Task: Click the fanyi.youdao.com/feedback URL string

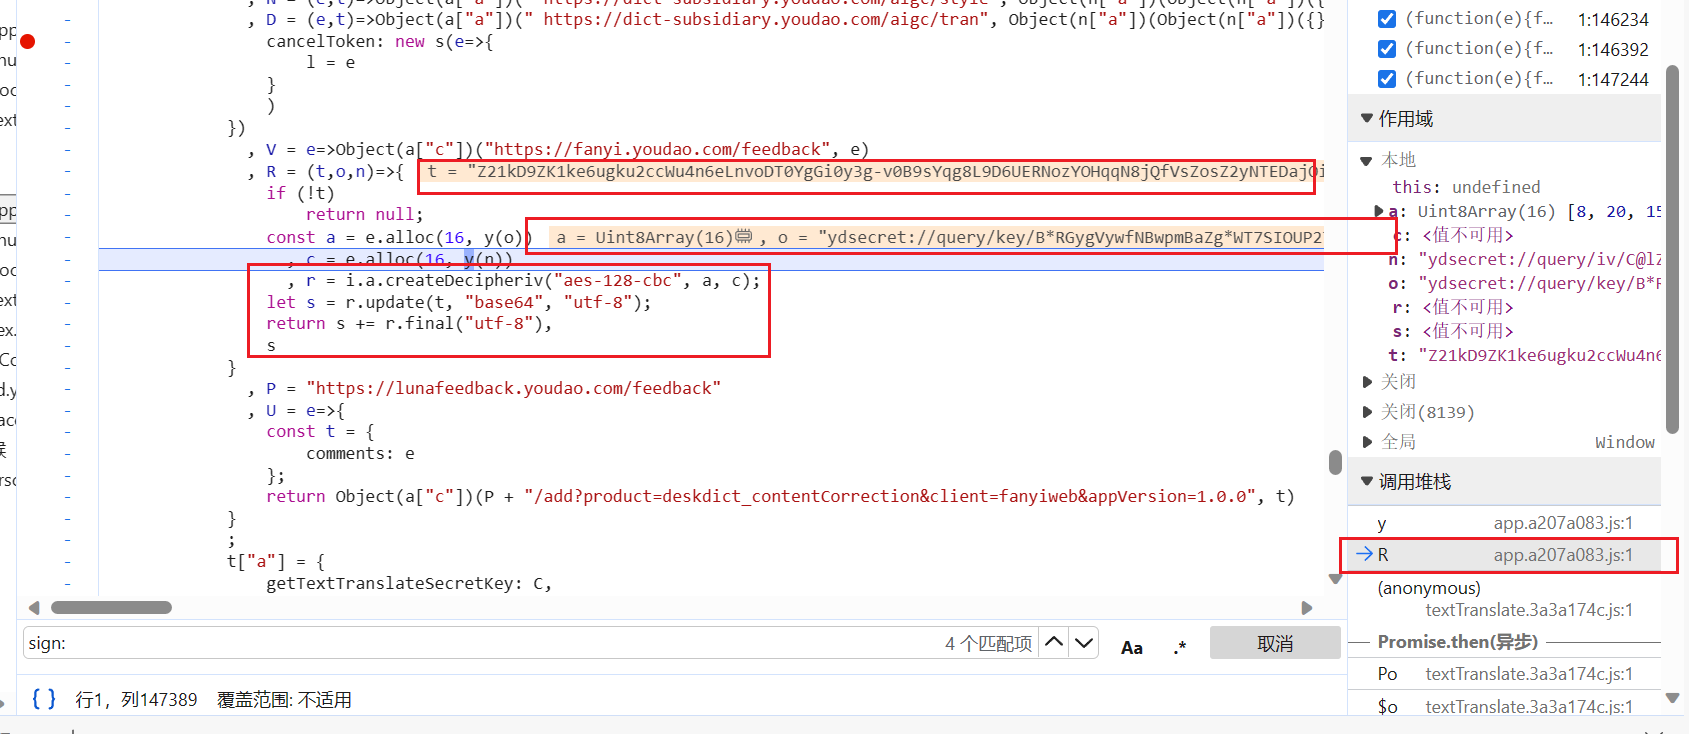Action: (657, 149)
